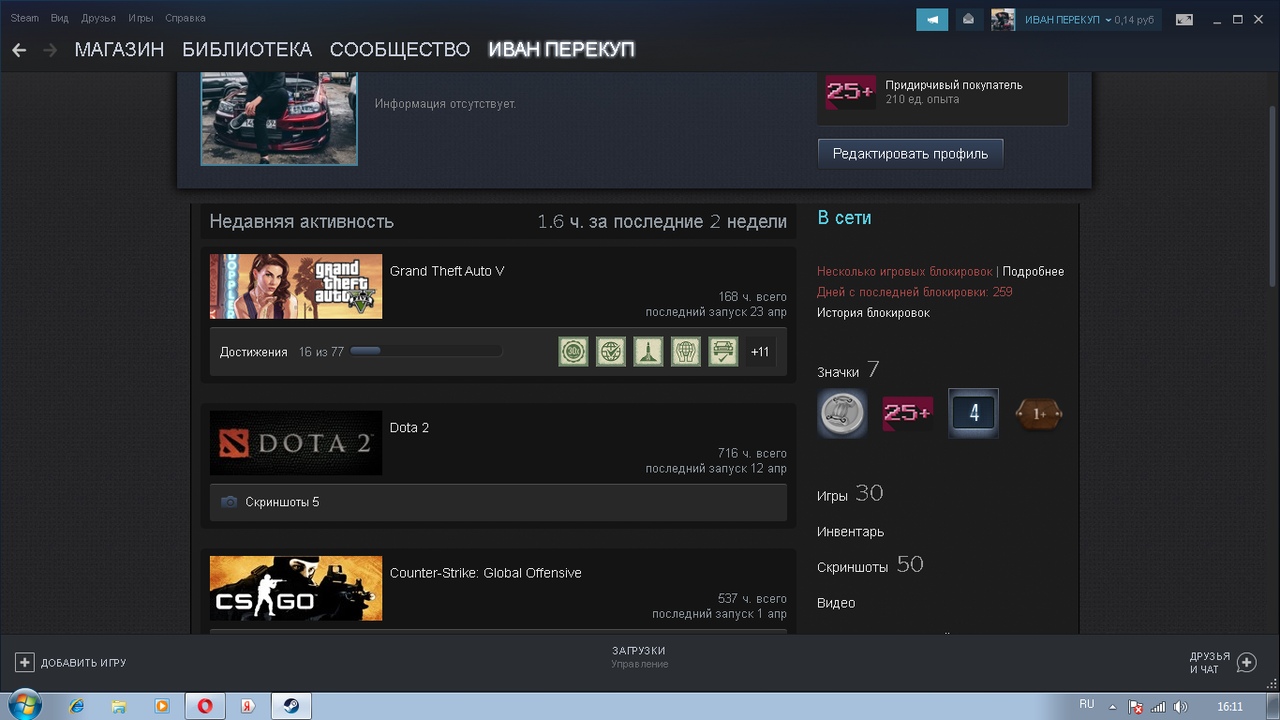Open ДРУЗЬЯ И ЧАТ panel
The height and width of the screenshot is (720, 1280).
1222,662
